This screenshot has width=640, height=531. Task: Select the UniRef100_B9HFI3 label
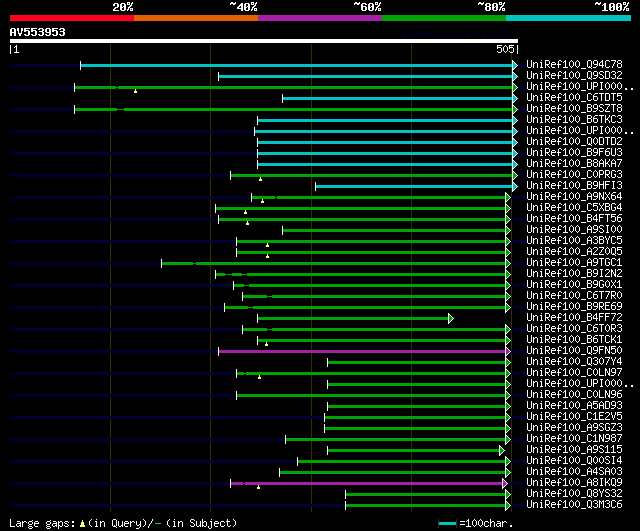pyautogui.click(x=574, y=186)
